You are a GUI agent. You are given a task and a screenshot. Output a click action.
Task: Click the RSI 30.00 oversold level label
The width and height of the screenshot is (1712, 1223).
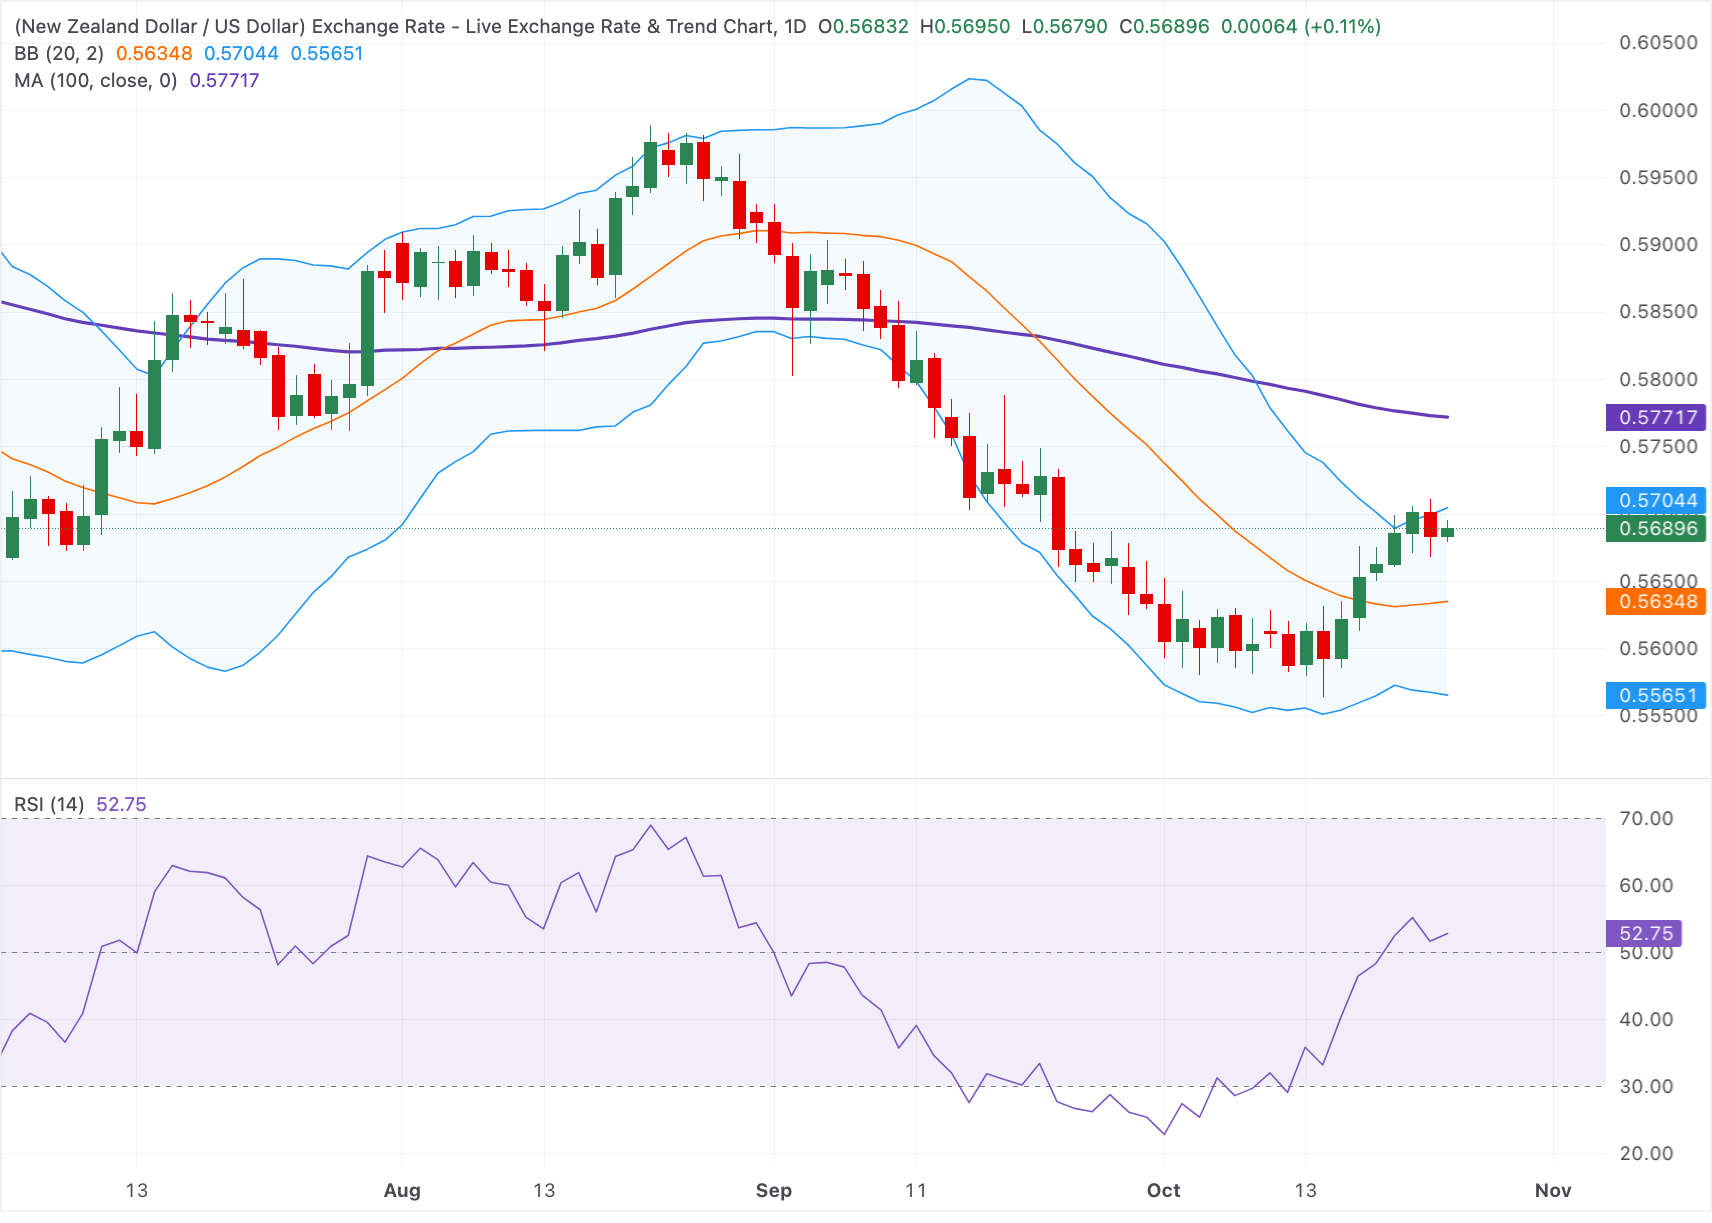click(x=1646, y=1086)
